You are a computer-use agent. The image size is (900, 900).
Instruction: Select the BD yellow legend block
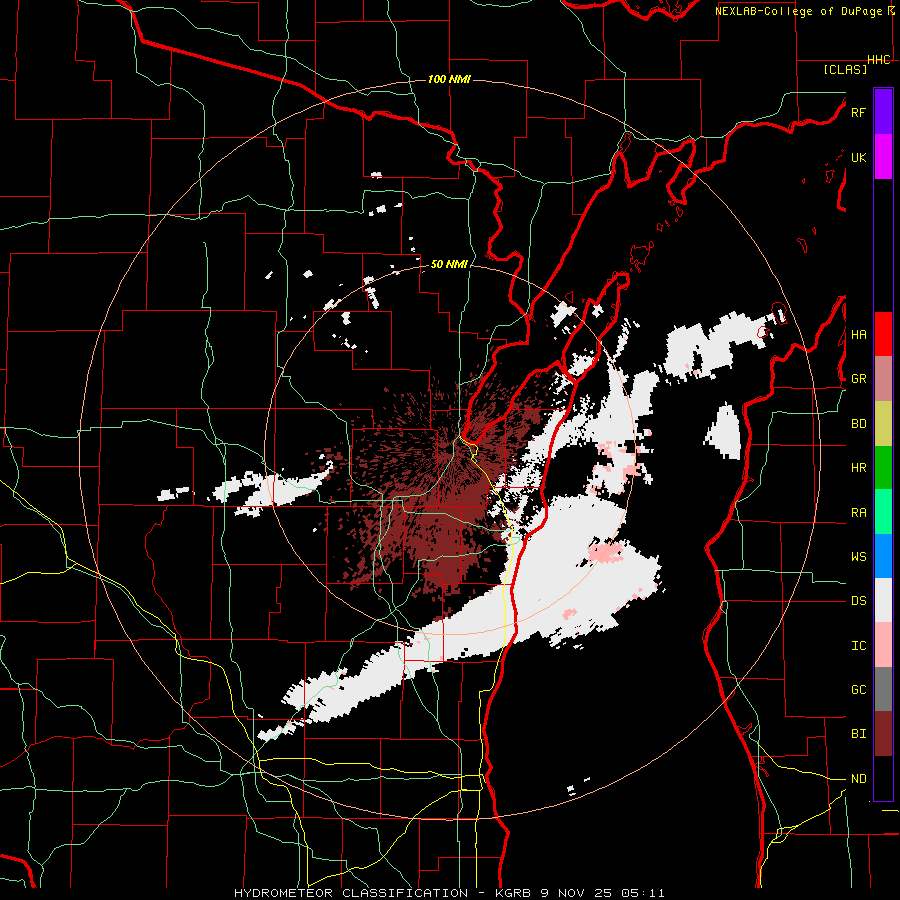[x=883, y=424]
